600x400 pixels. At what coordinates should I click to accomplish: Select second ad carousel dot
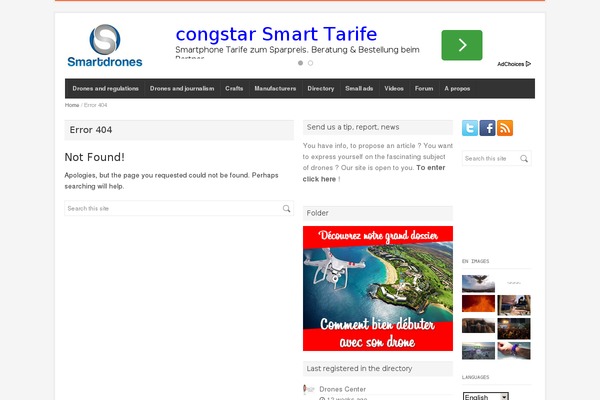[x=310, y=63]
